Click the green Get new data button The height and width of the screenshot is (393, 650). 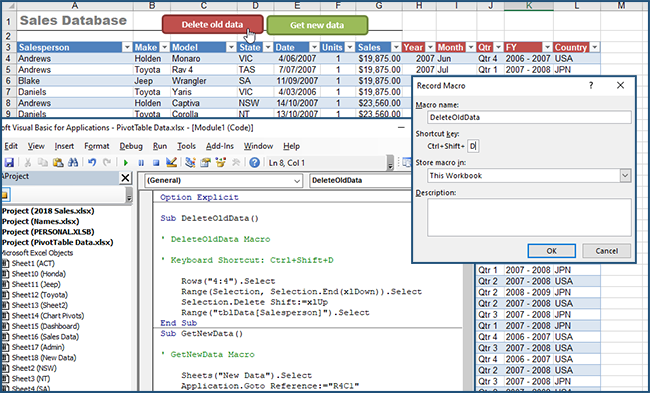[x=317, y=25]
